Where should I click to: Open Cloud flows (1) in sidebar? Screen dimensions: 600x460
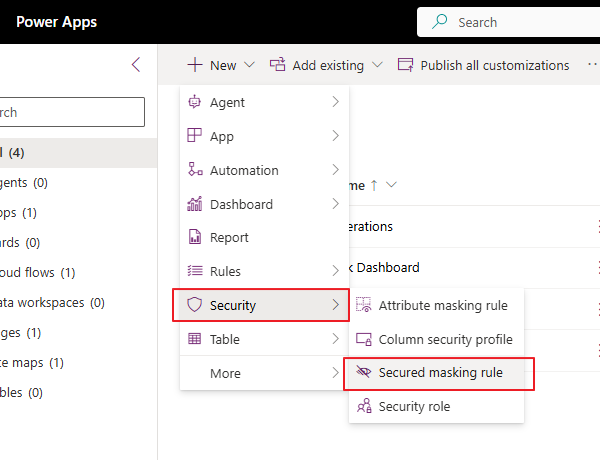click(x=78, y=272)
